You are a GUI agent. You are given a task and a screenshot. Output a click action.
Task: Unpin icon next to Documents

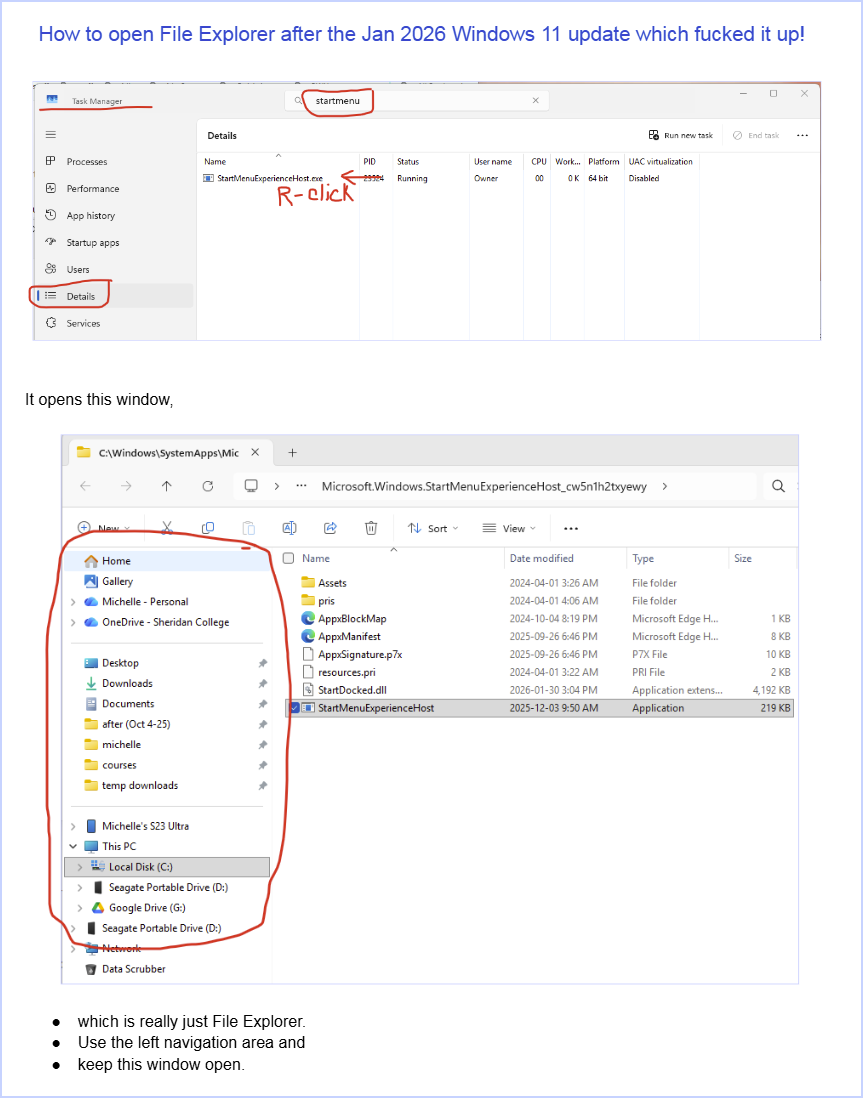click(262, 704)
